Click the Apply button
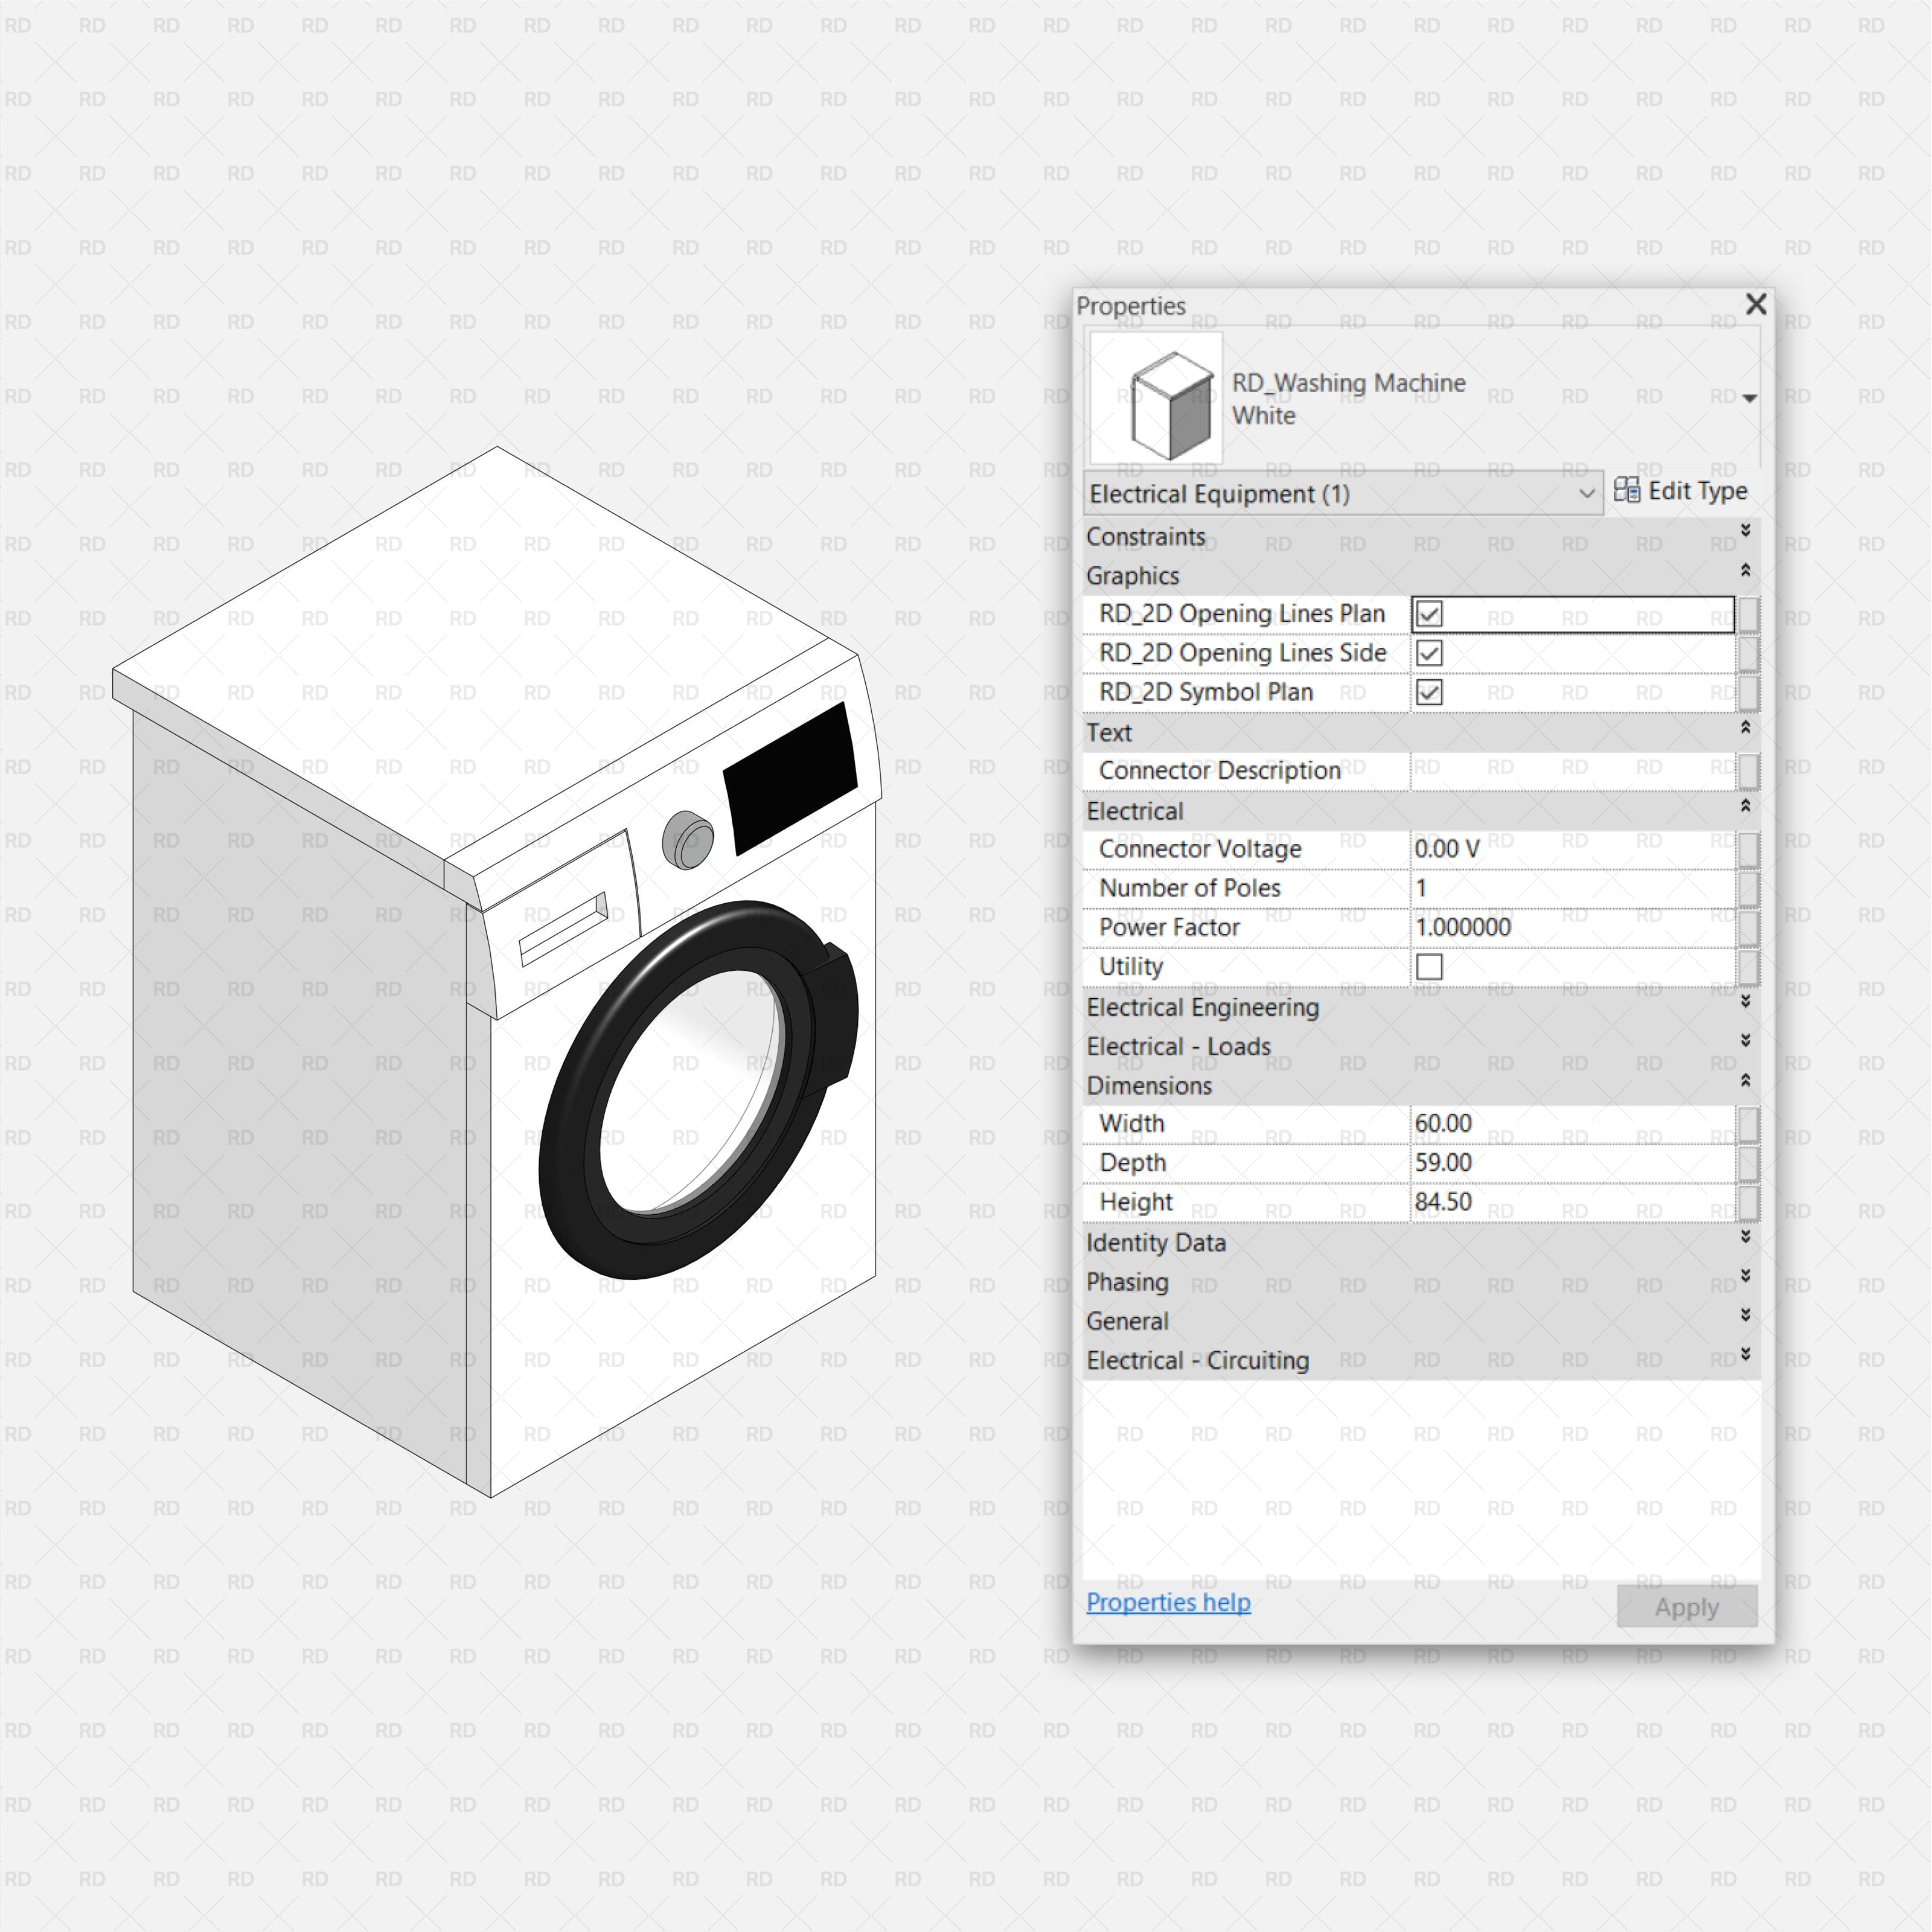Image resolution: width=1932 pixels, height=1932 pixels. tap(1686, 1607)
